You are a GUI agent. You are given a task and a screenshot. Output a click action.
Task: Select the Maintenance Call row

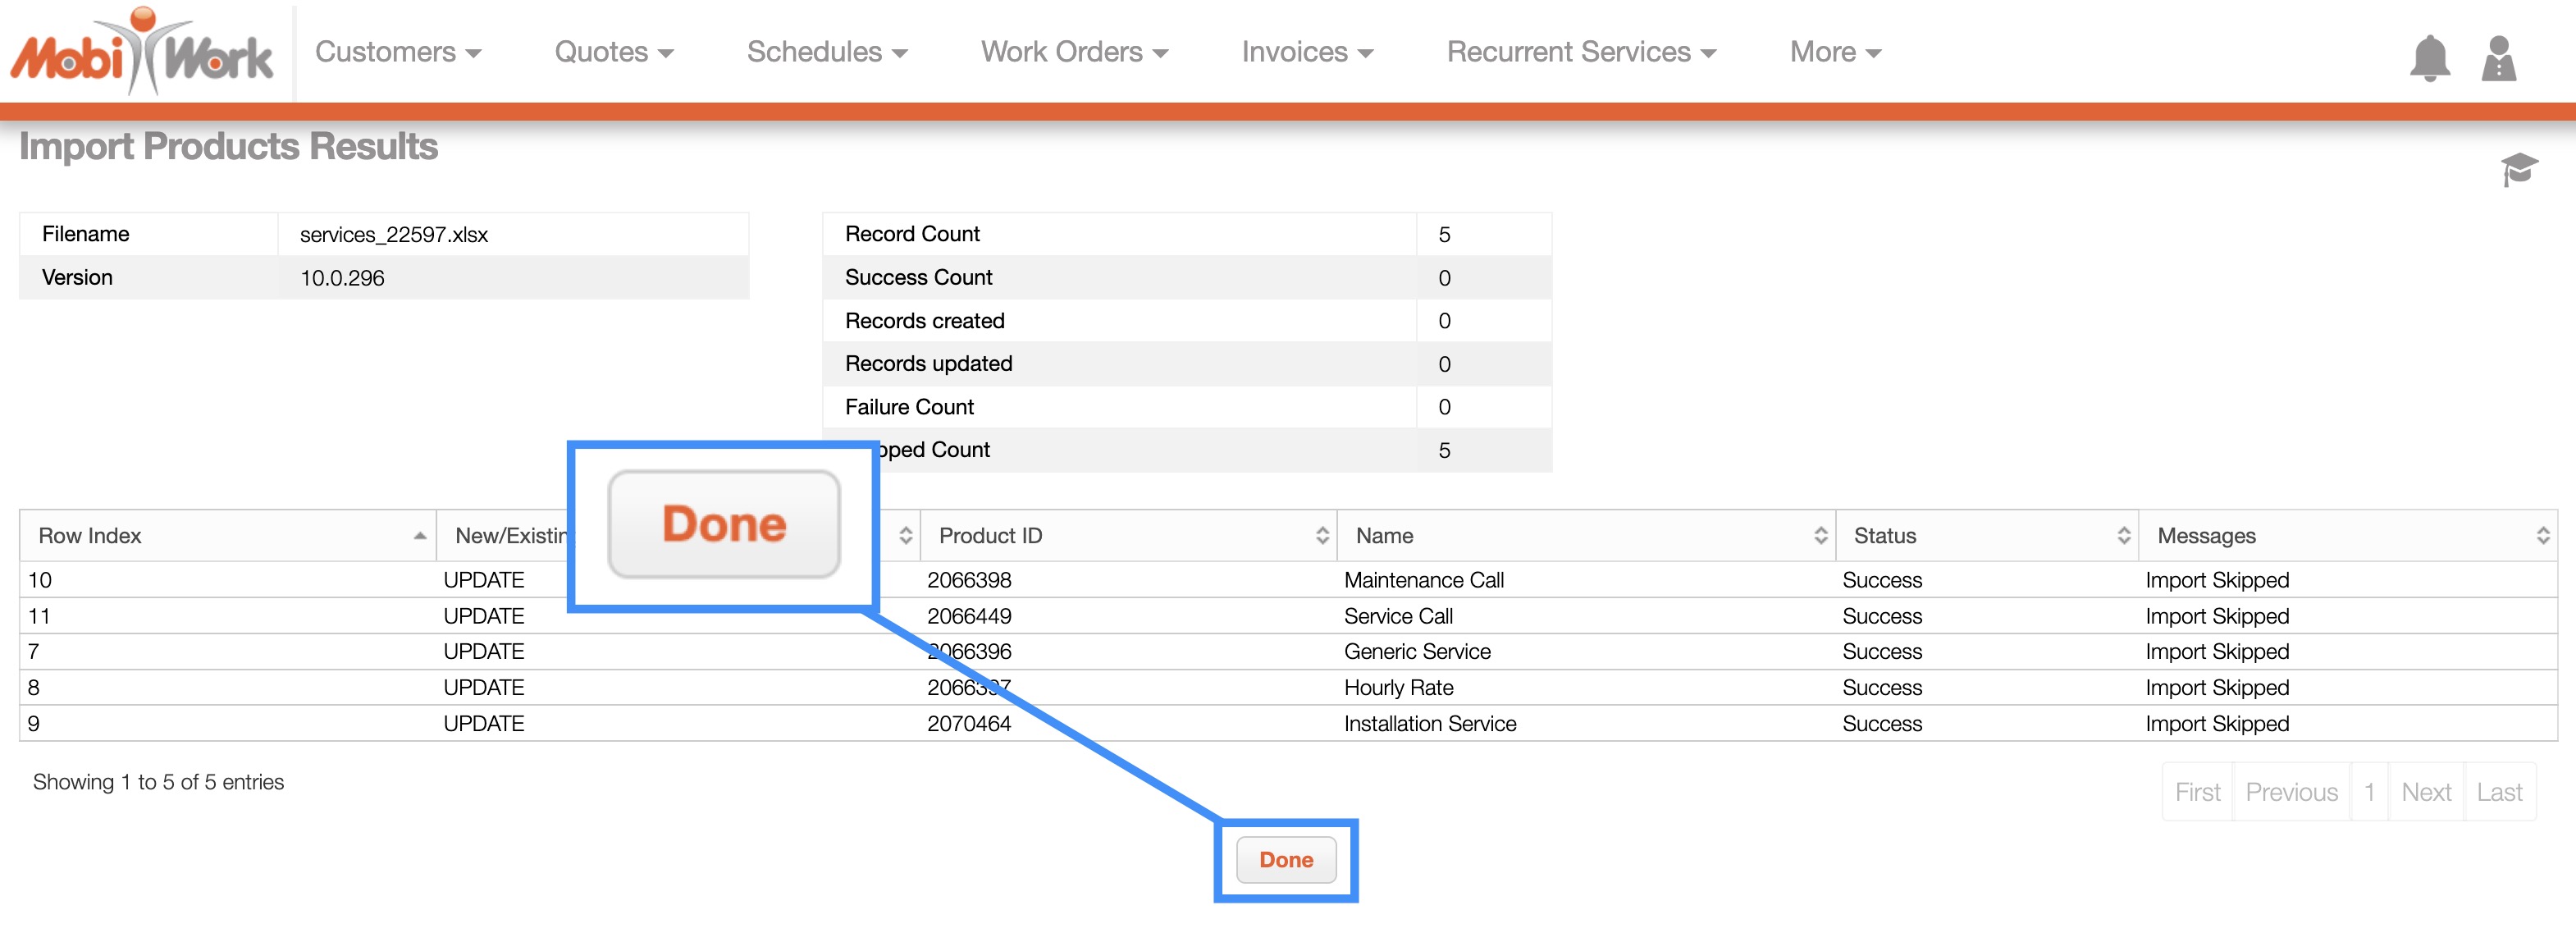pos(1423,581)
